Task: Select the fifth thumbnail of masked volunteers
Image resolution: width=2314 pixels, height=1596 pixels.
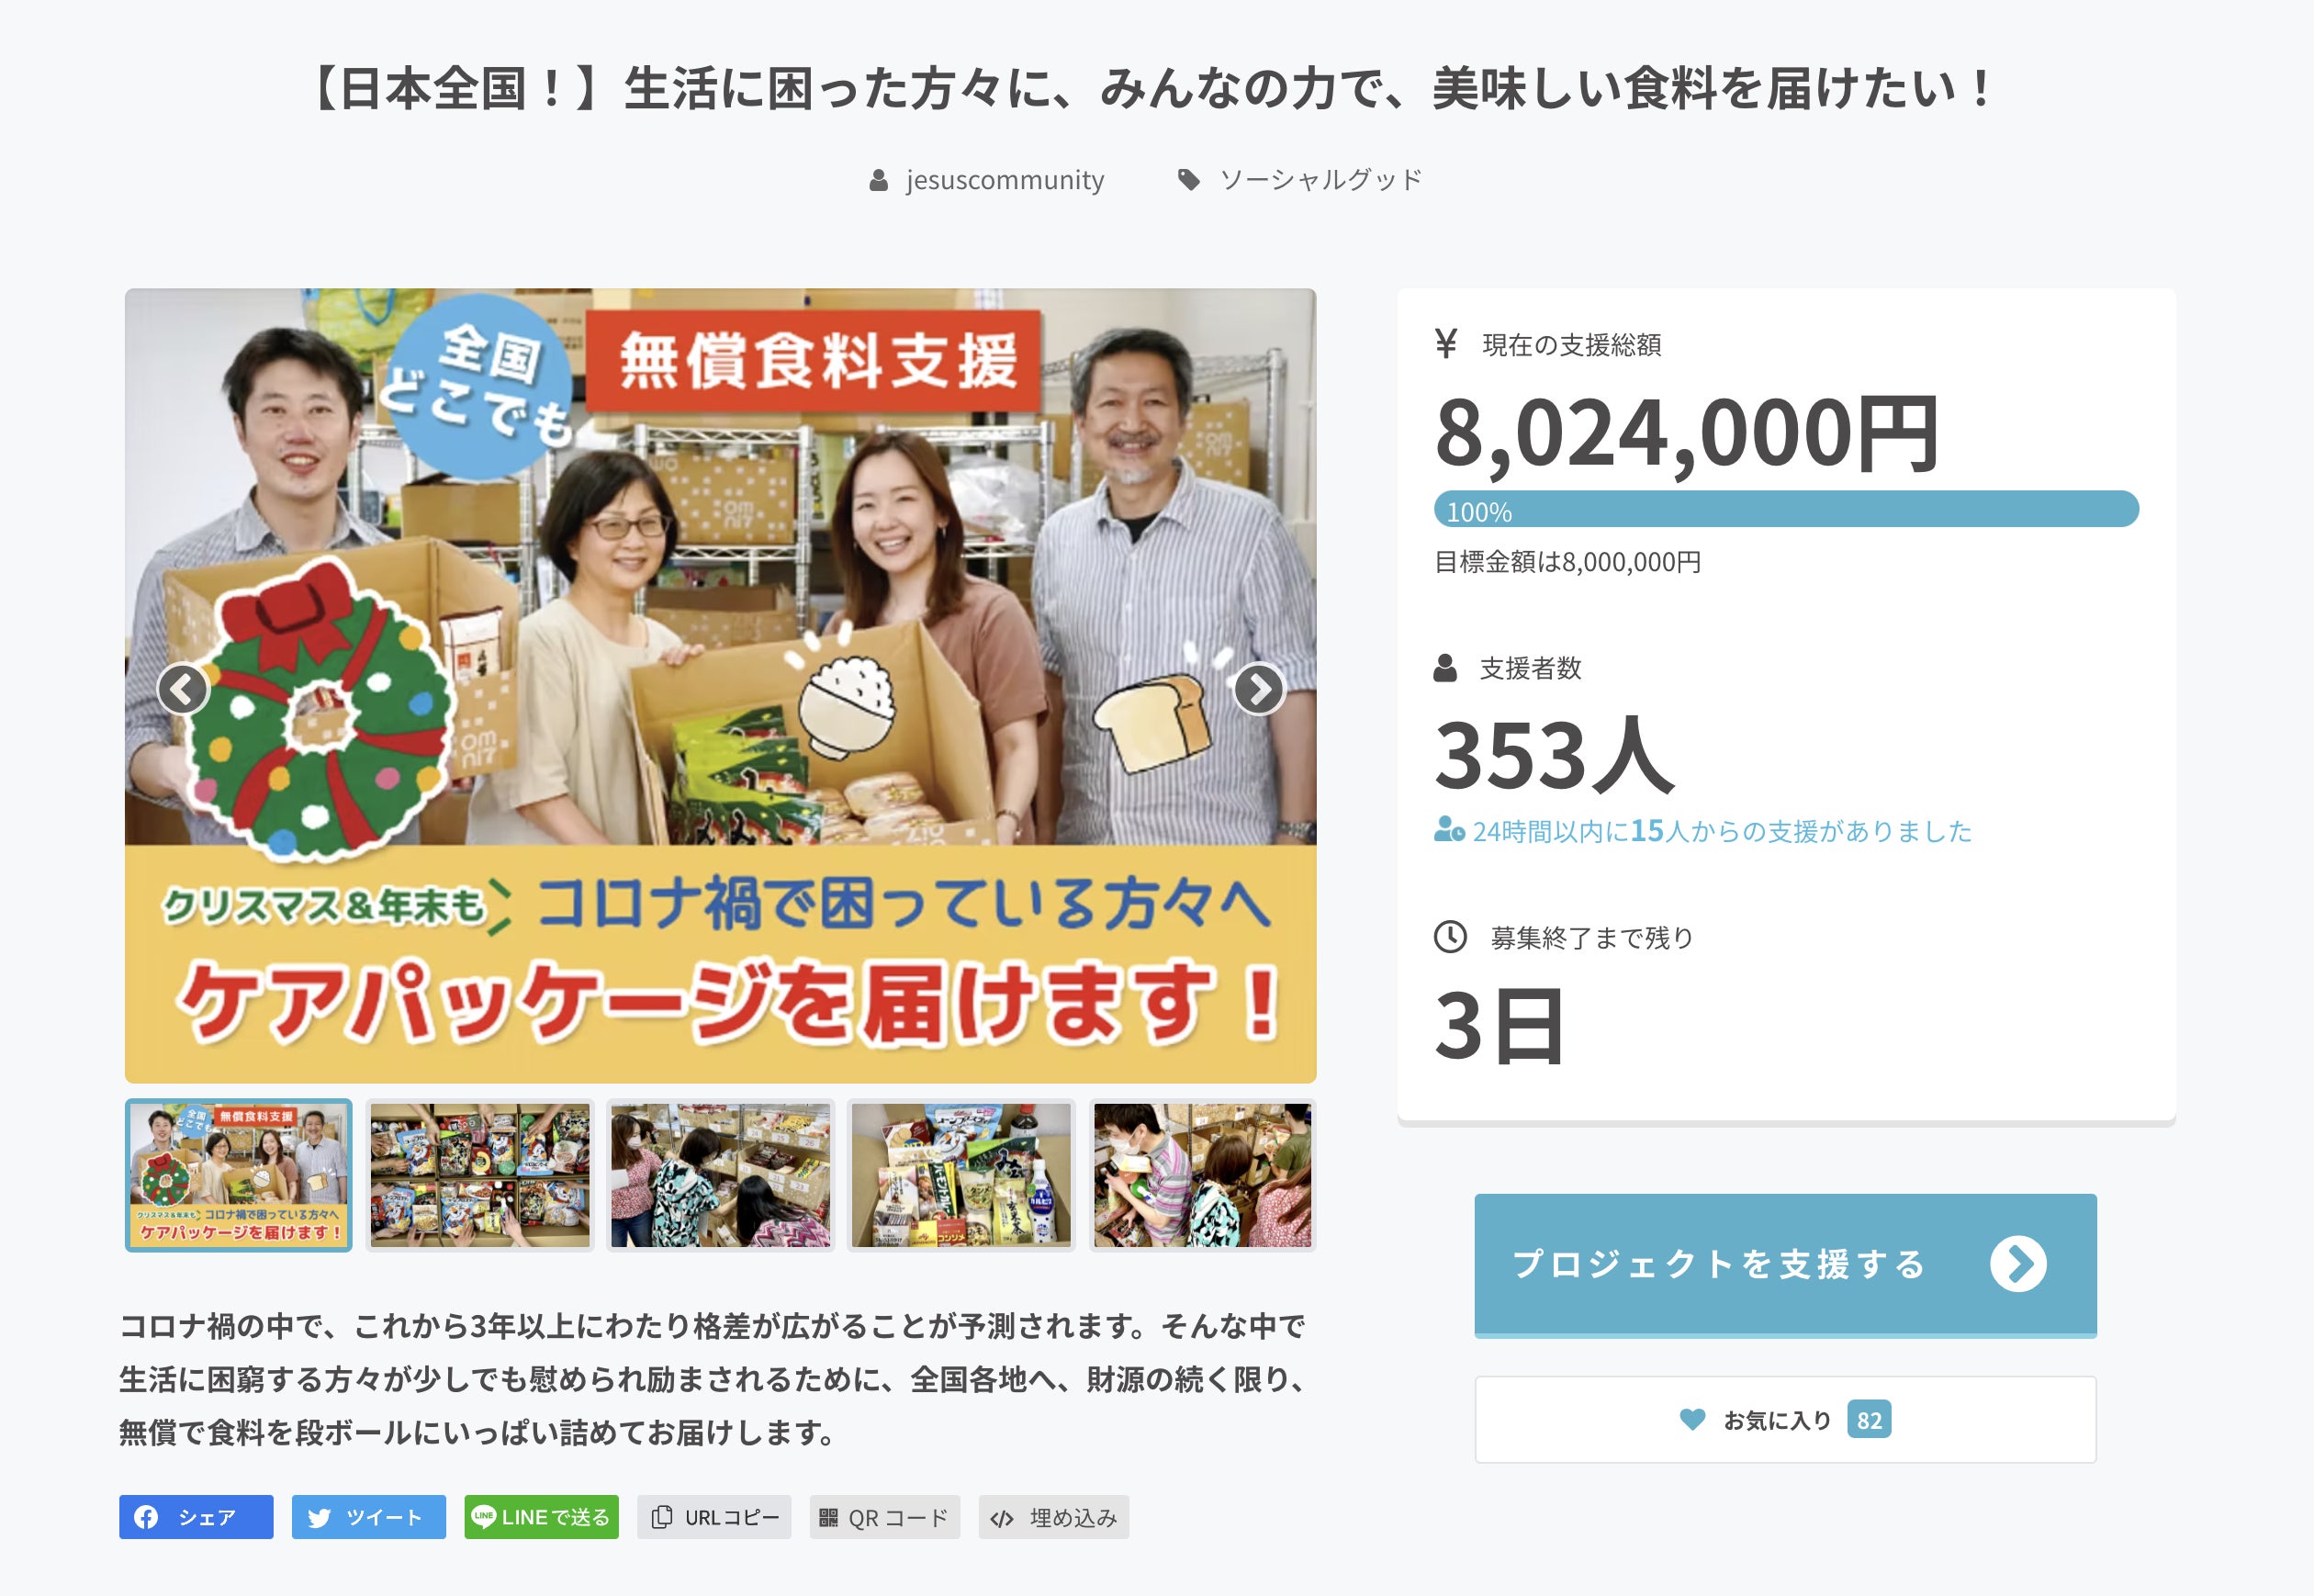Action: 1202,1175
